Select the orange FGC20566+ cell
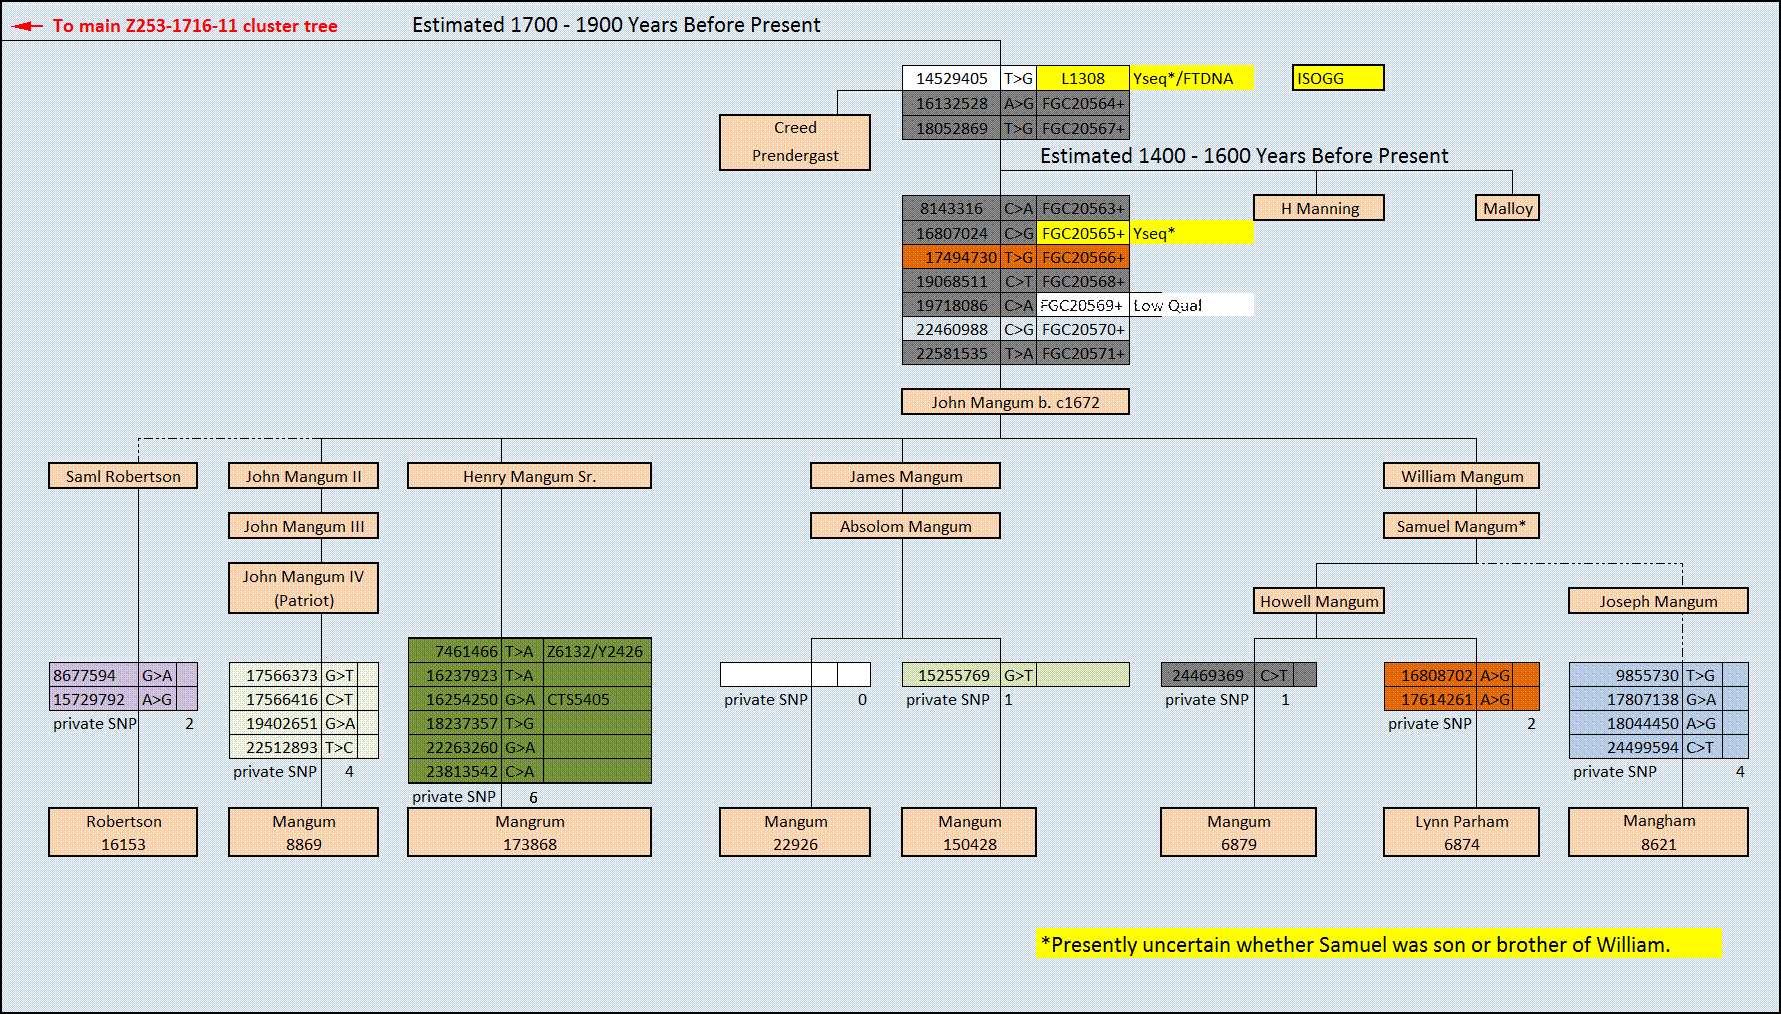This screenshot has height=1014, width=1781. click(1082, 257)
